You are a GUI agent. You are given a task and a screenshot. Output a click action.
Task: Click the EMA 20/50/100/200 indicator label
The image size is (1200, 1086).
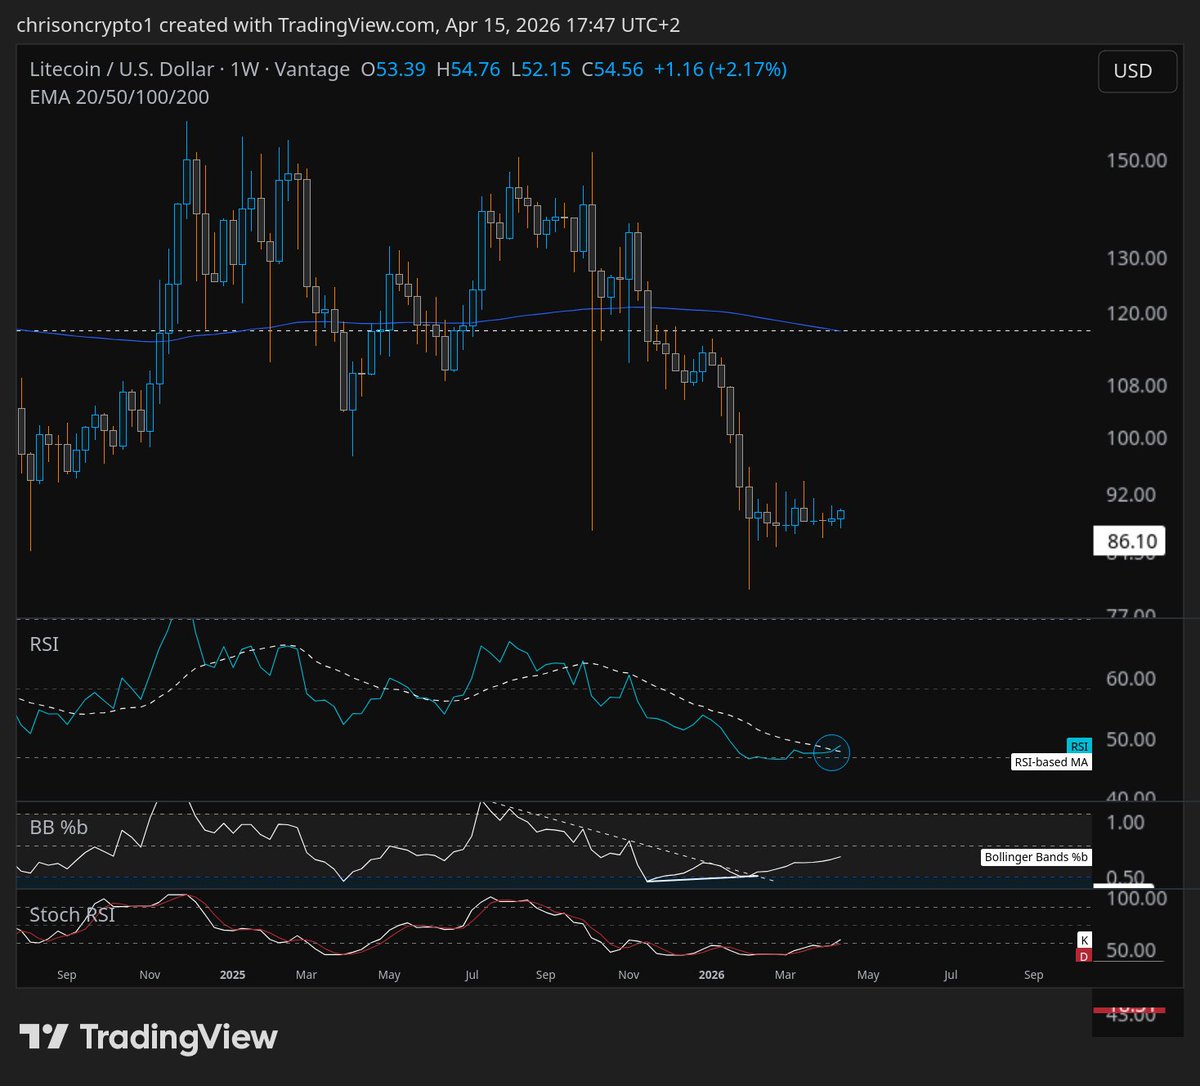119,97
